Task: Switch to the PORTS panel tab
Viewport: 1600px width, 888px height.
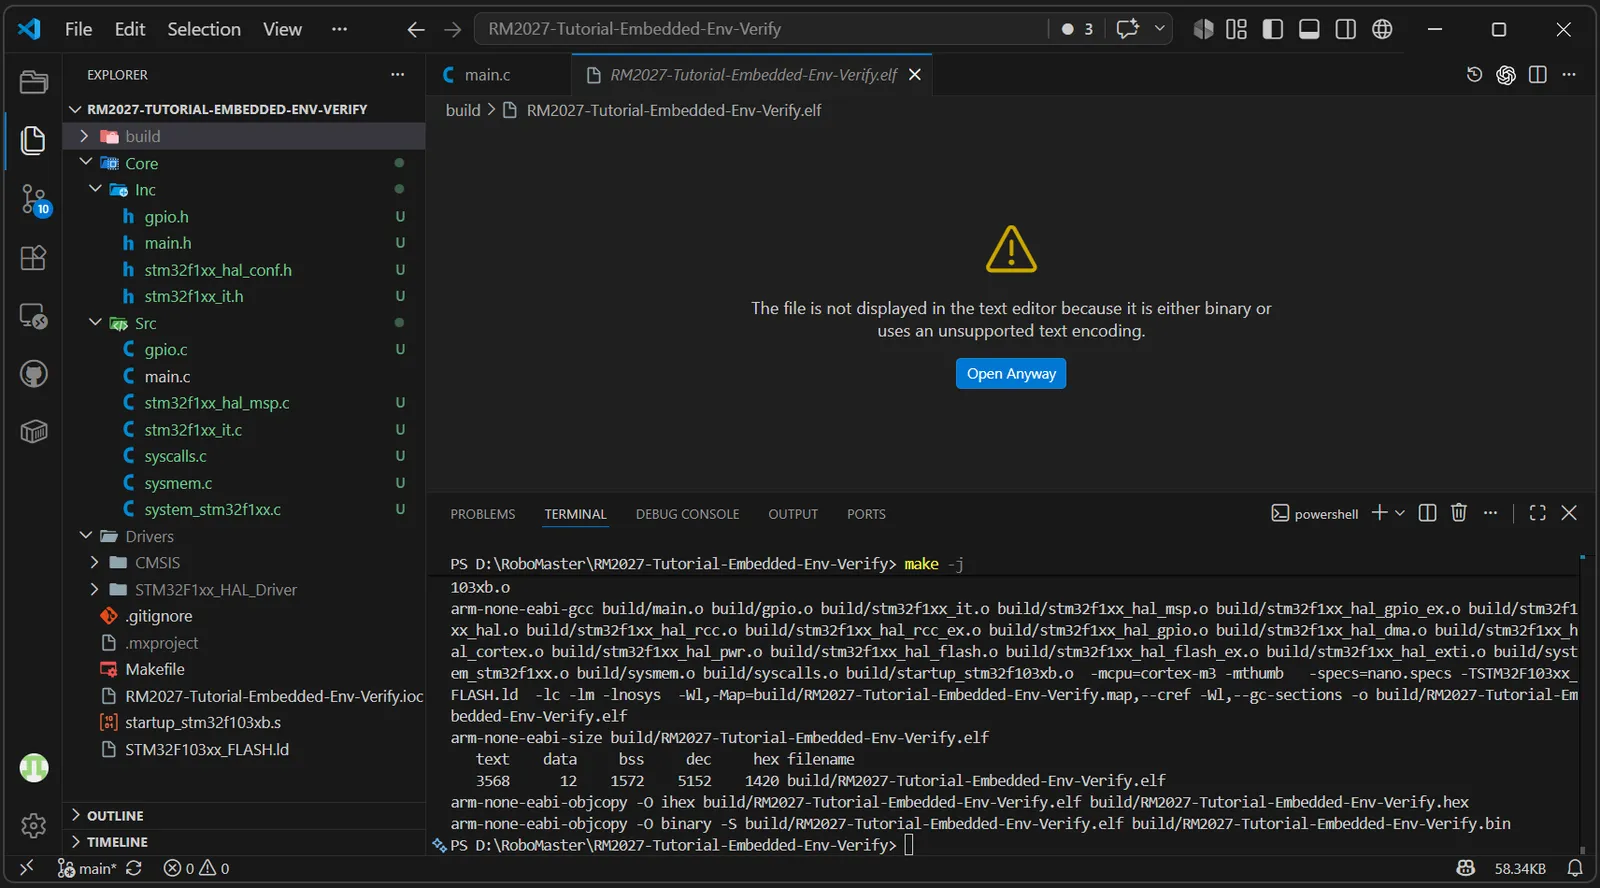Action: 866,514
